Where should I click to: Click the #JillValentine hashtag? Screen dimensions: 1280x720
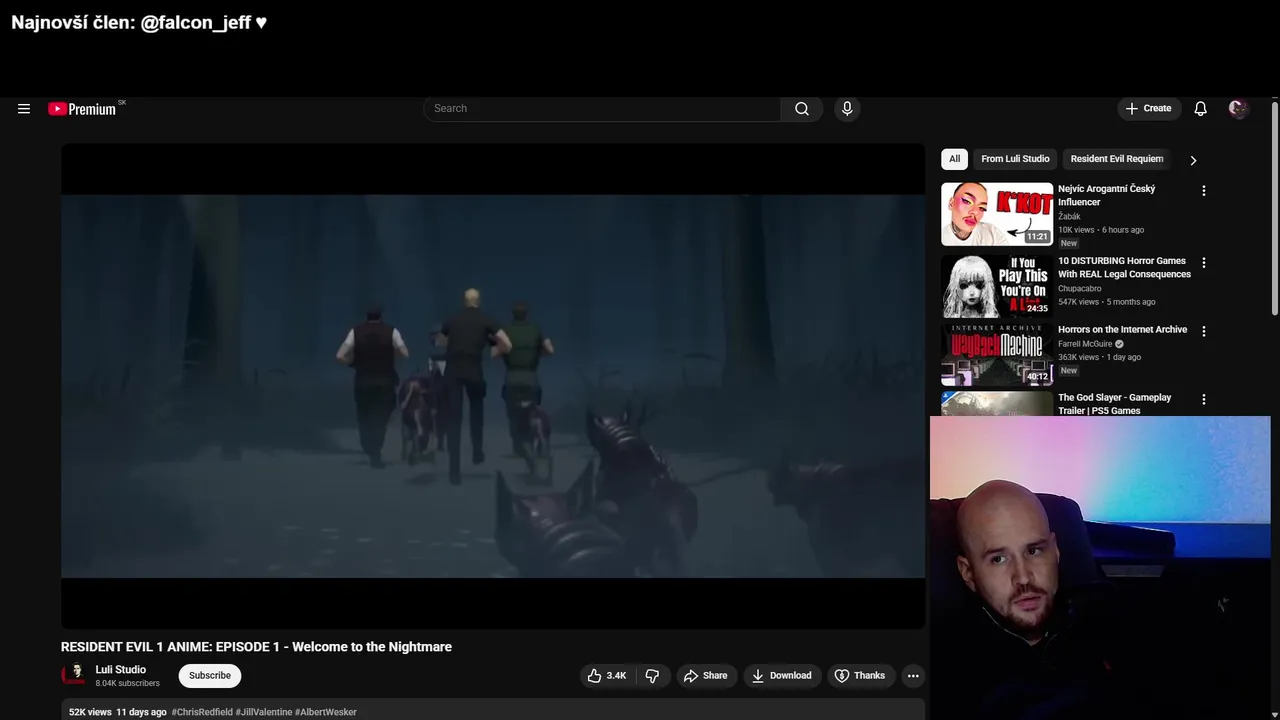[x=264, y=712]
